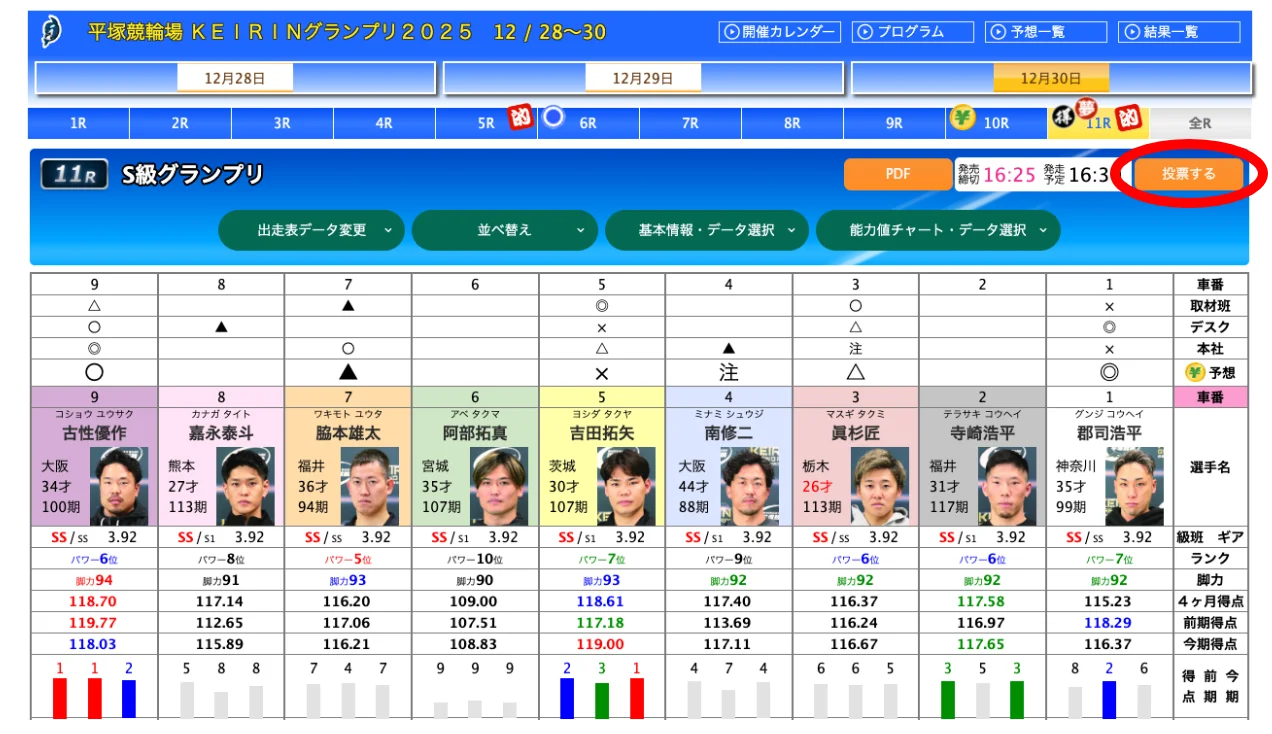Click the name 郡司浩平
This screenshot has width=1272, height=734.
(1109, 434)
